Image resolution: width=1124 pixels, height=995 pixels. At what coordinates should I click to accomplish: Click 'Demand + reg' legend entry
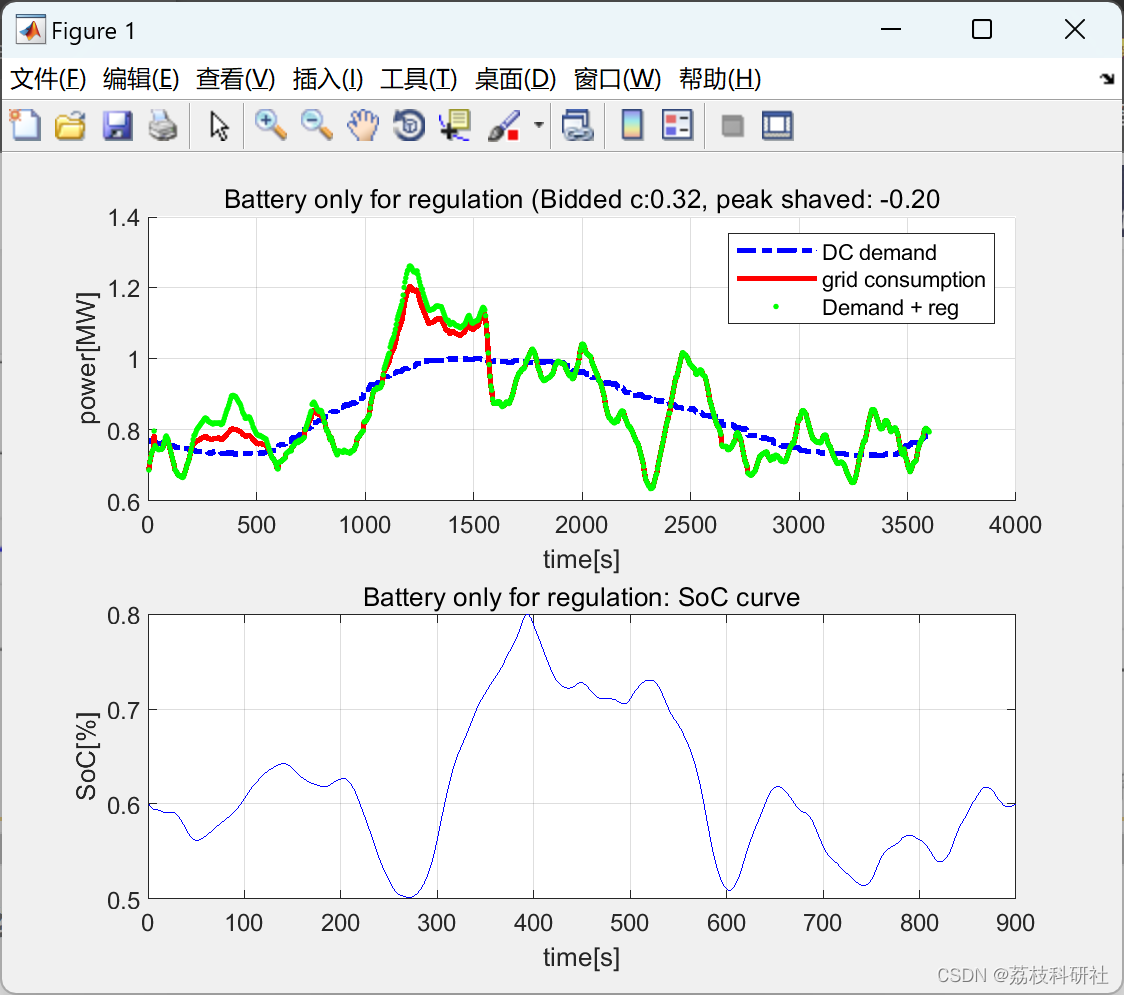(890, 308)
